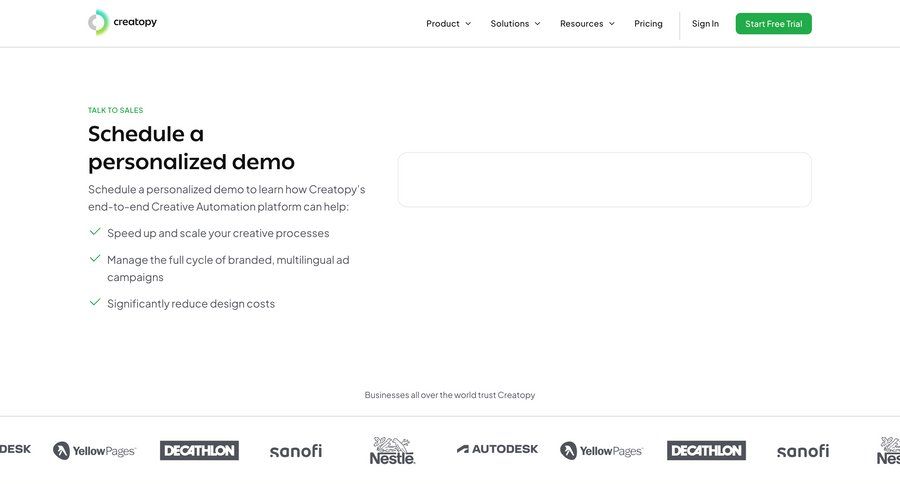Click the checkmark beside Manage full cycle
This screenshot has height=484, width=900.
[x=95, y=259]
